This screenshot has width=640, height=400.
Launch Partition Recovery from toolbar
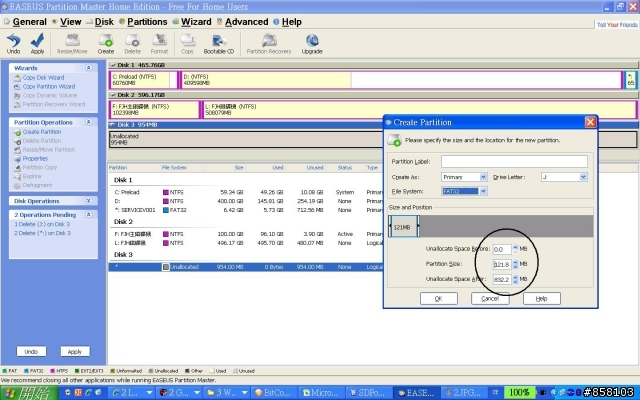coord(269,44)
